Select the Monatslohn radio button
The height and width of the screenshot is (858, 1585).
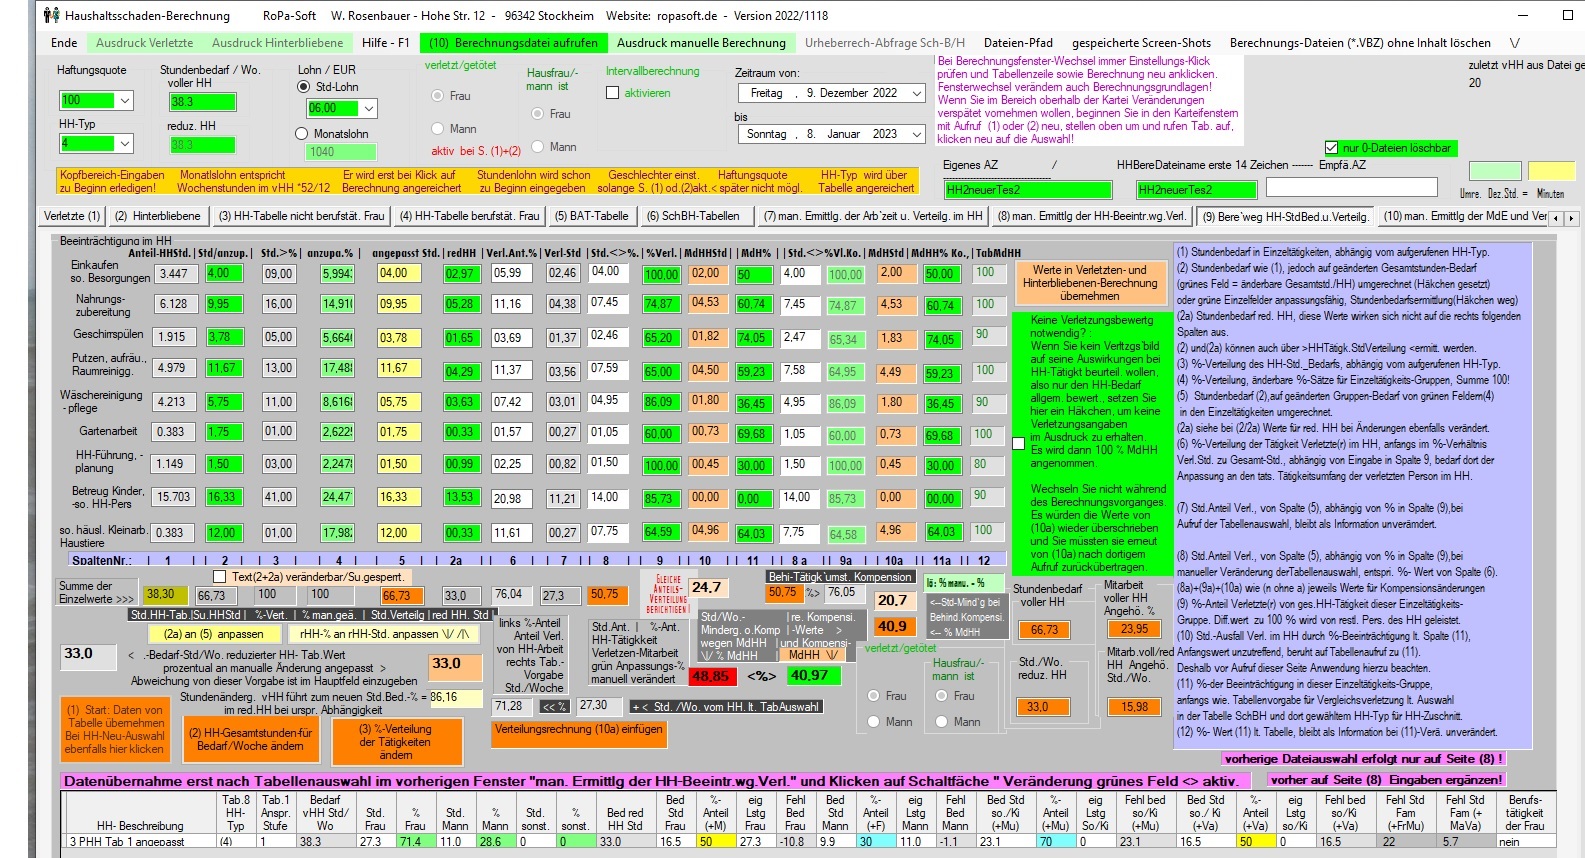pos(302,134)
